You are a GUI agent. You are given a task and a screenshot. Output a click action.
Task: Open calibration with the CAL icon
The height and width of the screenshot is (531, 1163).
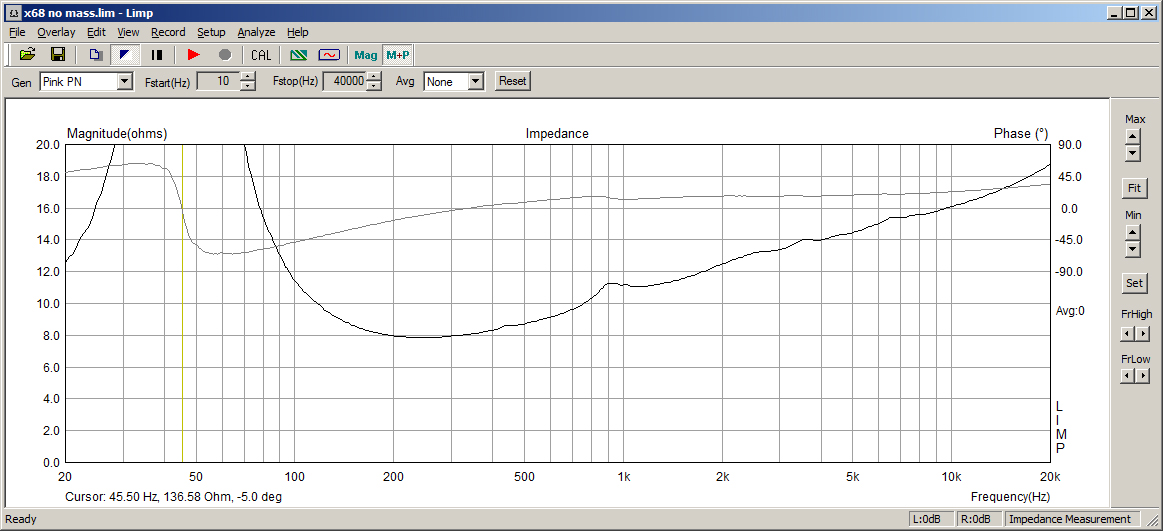[261, 55]
